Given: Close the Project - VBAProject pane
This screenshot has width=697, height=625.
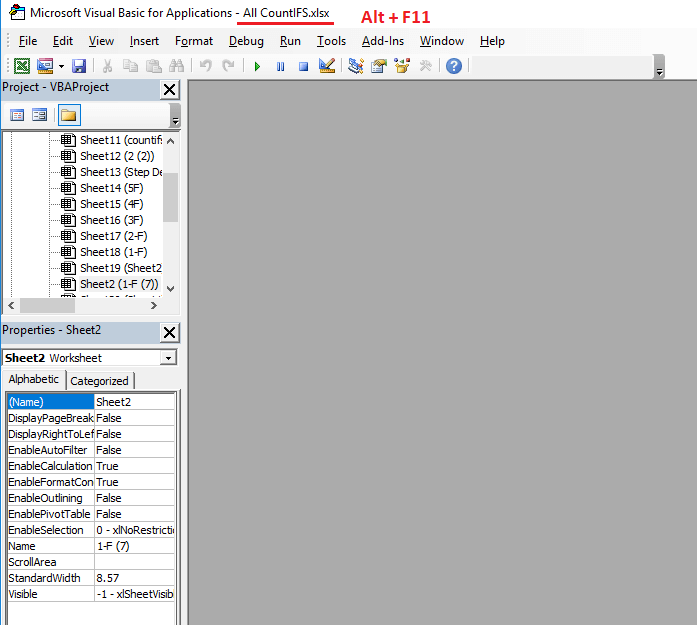Looking at the screenshot, I should click(x=169, y=89).
